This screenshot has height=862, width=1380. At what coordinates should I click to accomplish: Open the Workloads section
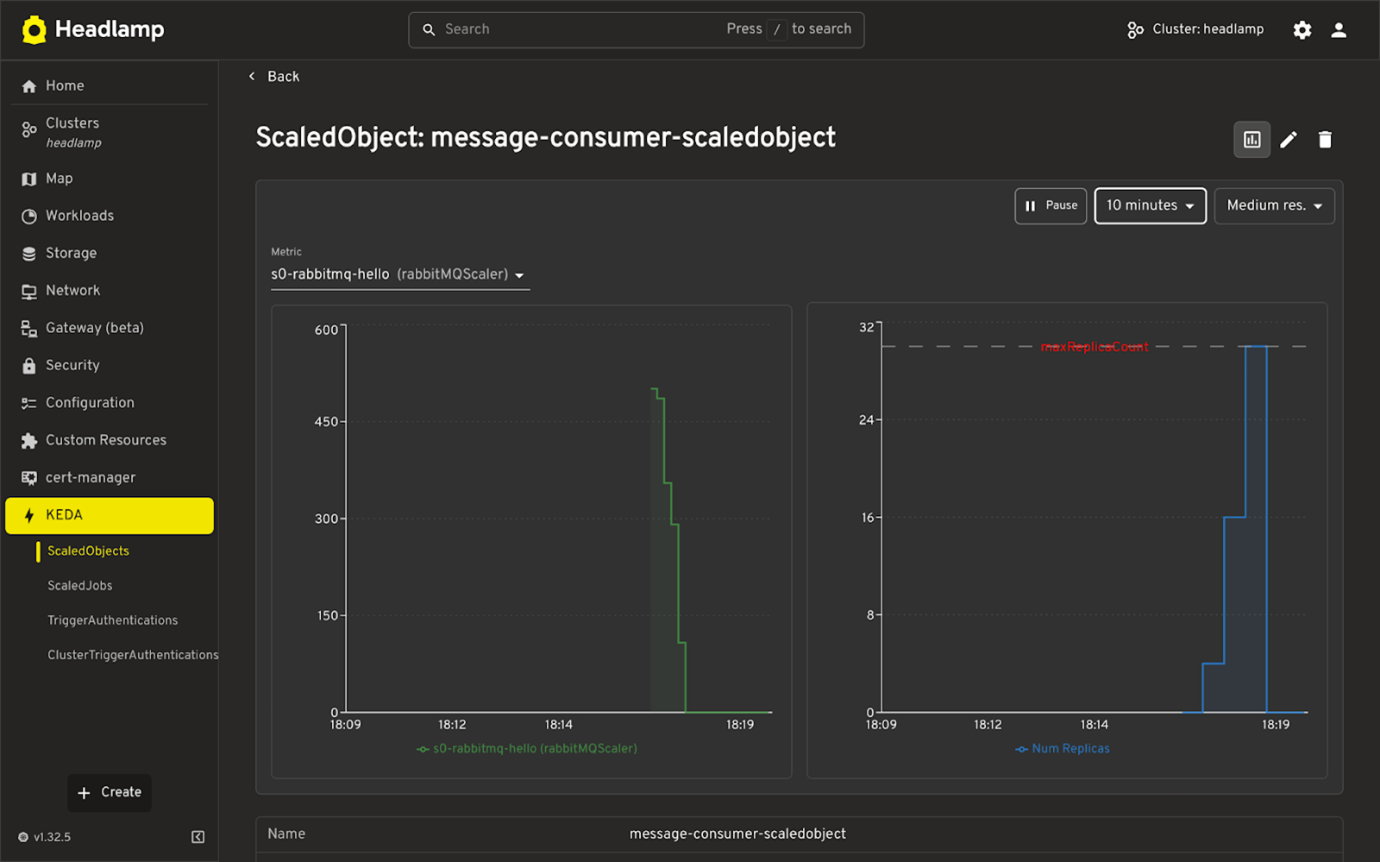tap(109, 216)
